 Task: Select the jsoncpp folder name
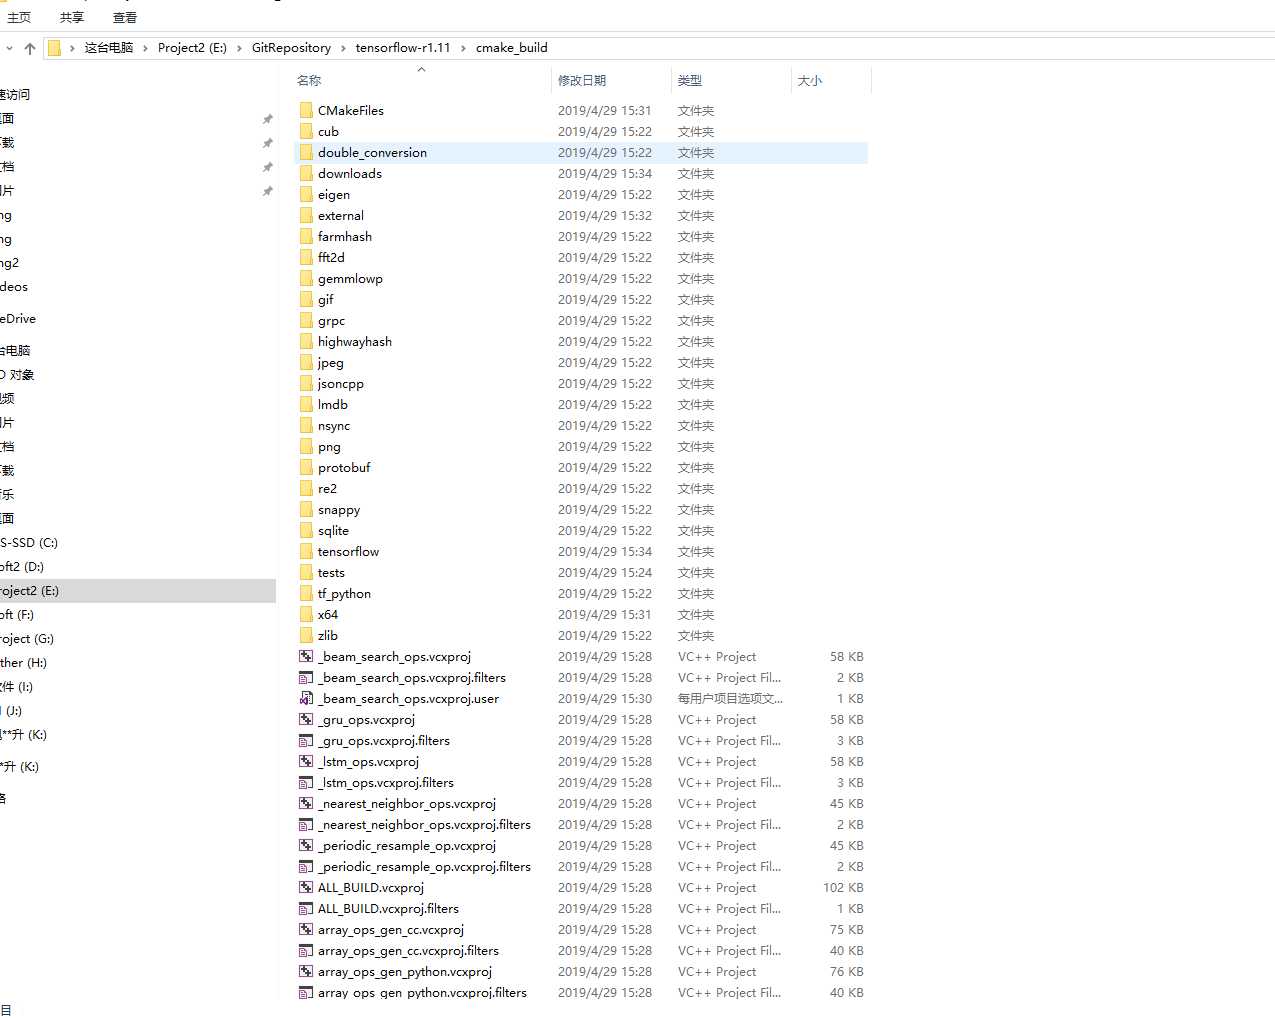(341, 383)
